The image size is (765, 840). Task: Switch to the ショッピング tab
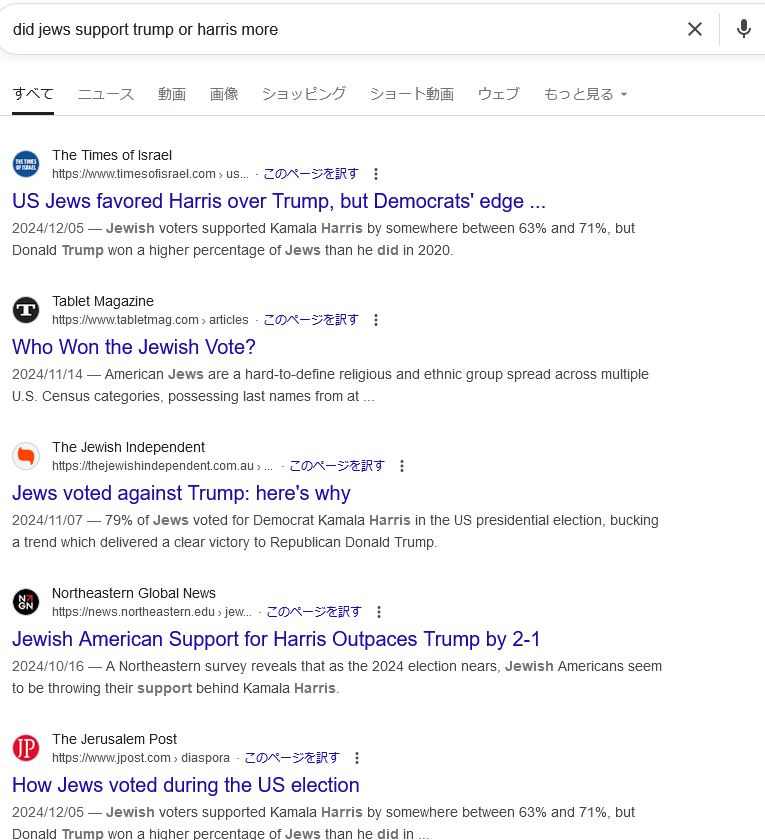304,94
